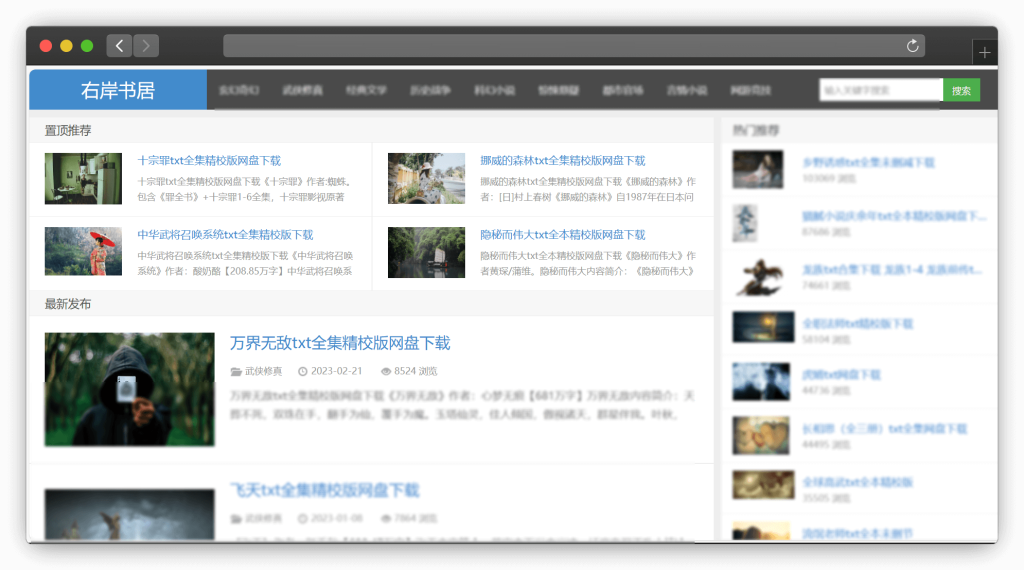Click the 十宗罪 description excerpt text
Viewport: 1024px width, 570px height.
pos(246,189)
